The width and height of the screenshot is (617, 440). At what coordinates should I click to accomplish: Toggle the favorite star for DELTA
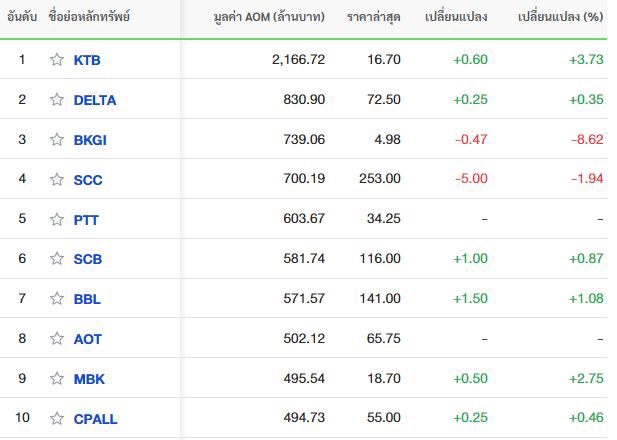click(57, 100)
